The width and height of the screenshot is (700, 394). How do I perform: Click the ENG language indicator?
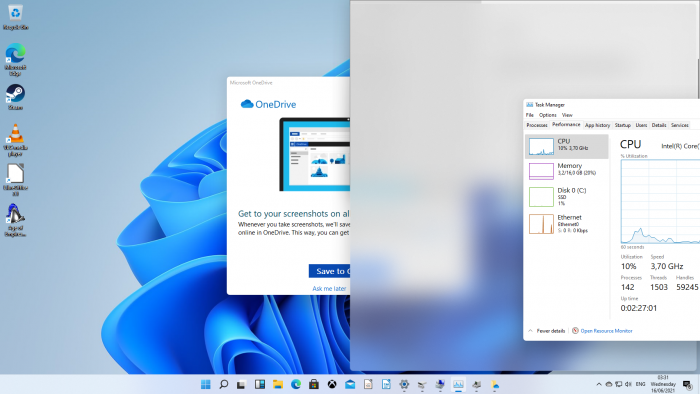pyautogui.click(x=640, y=384)
